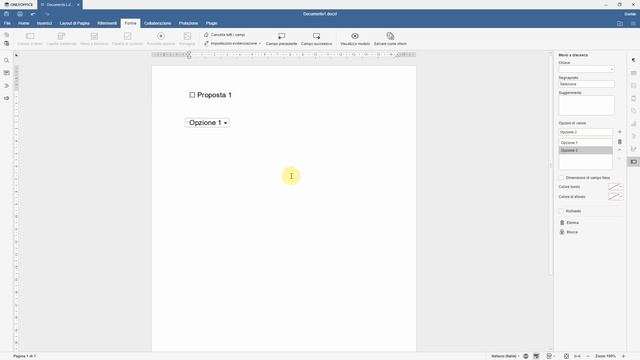Click the Suggerimento text area
Viewport: 640px width, 360px height.
[586, 105]
